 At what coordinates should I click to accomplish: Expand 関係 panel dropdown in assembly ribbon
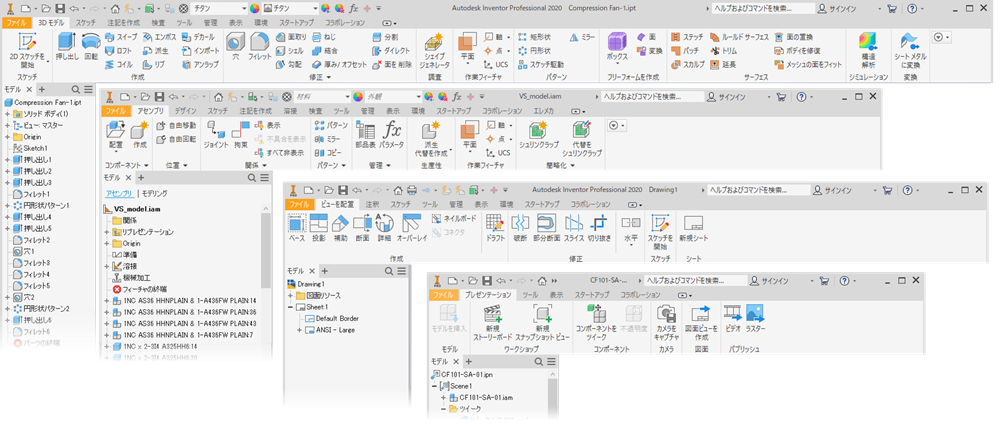[x=258, y=165]
